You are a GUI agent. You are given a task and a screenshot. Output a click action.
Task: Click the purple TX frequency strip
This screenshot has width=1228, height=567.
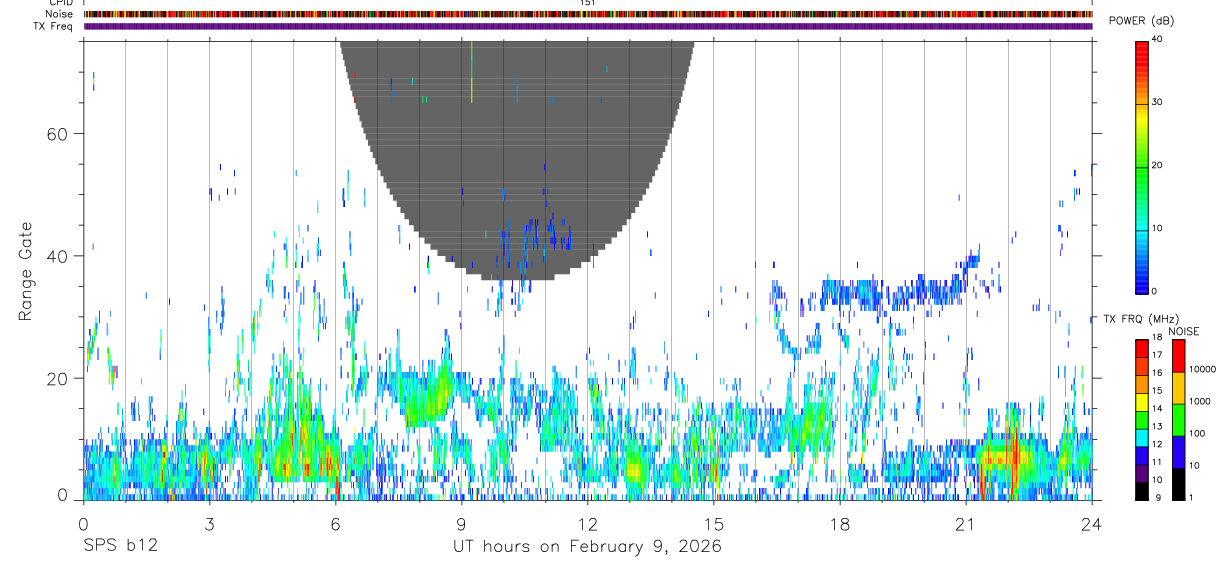tap(588, 26)
